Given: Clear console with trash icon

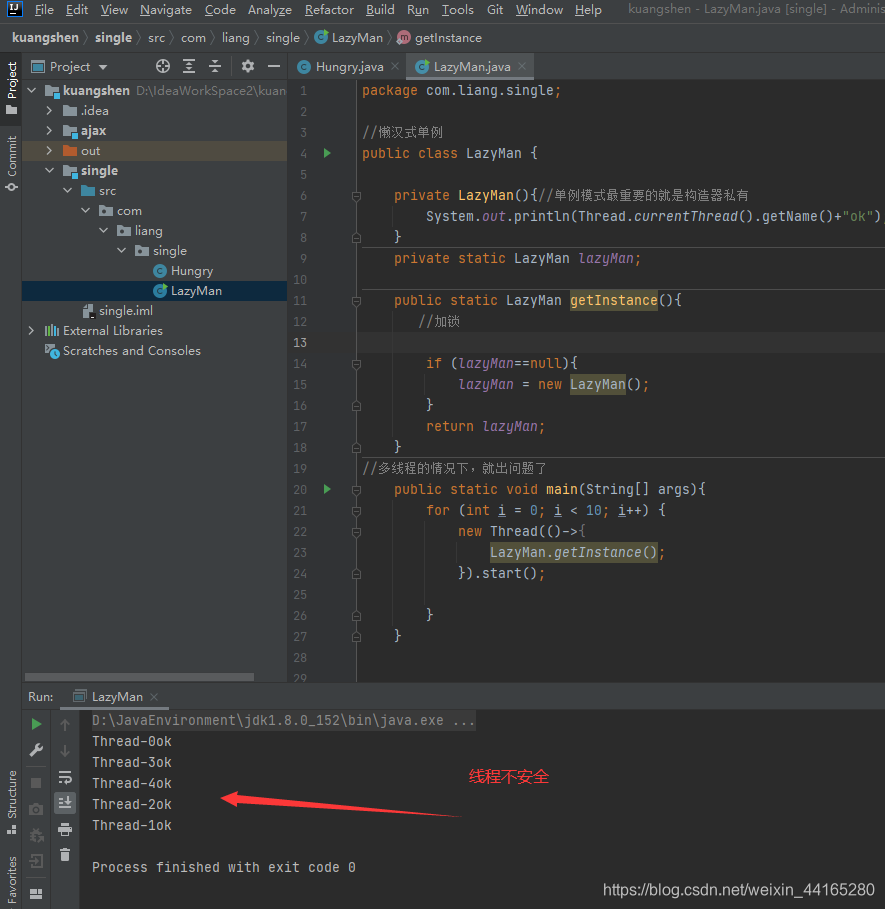Looking at the screenshot, I should tap(65, 855).
